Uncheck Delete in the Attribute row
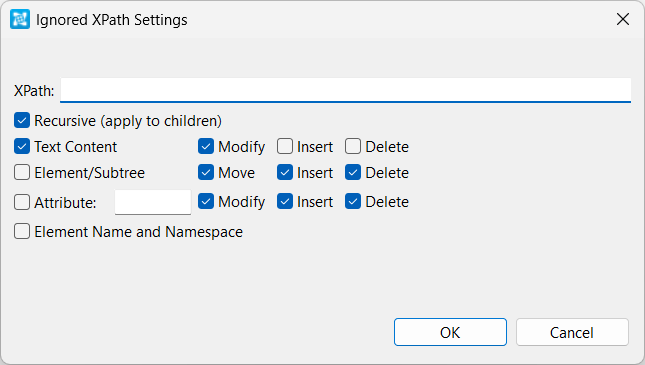The width and height of the screenshot is (645, 365). (x=353, y=202)
